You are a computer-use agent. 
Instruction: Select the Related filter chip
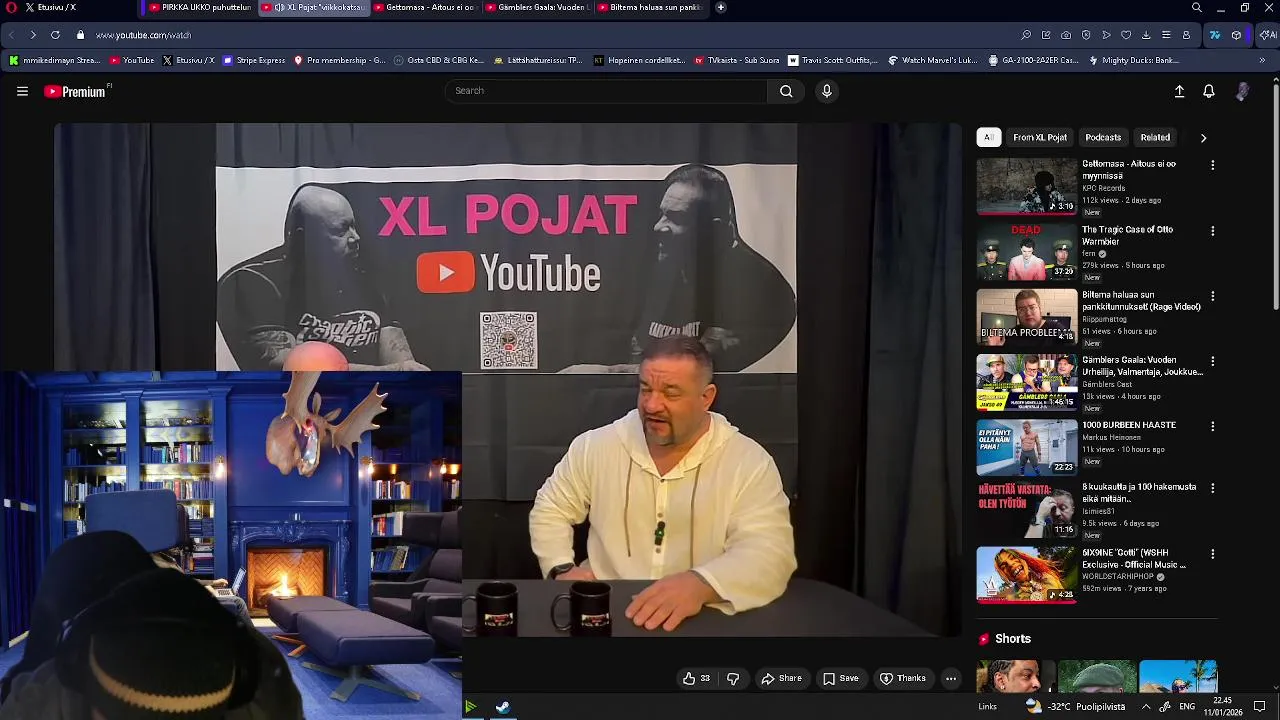point(1155,137)
